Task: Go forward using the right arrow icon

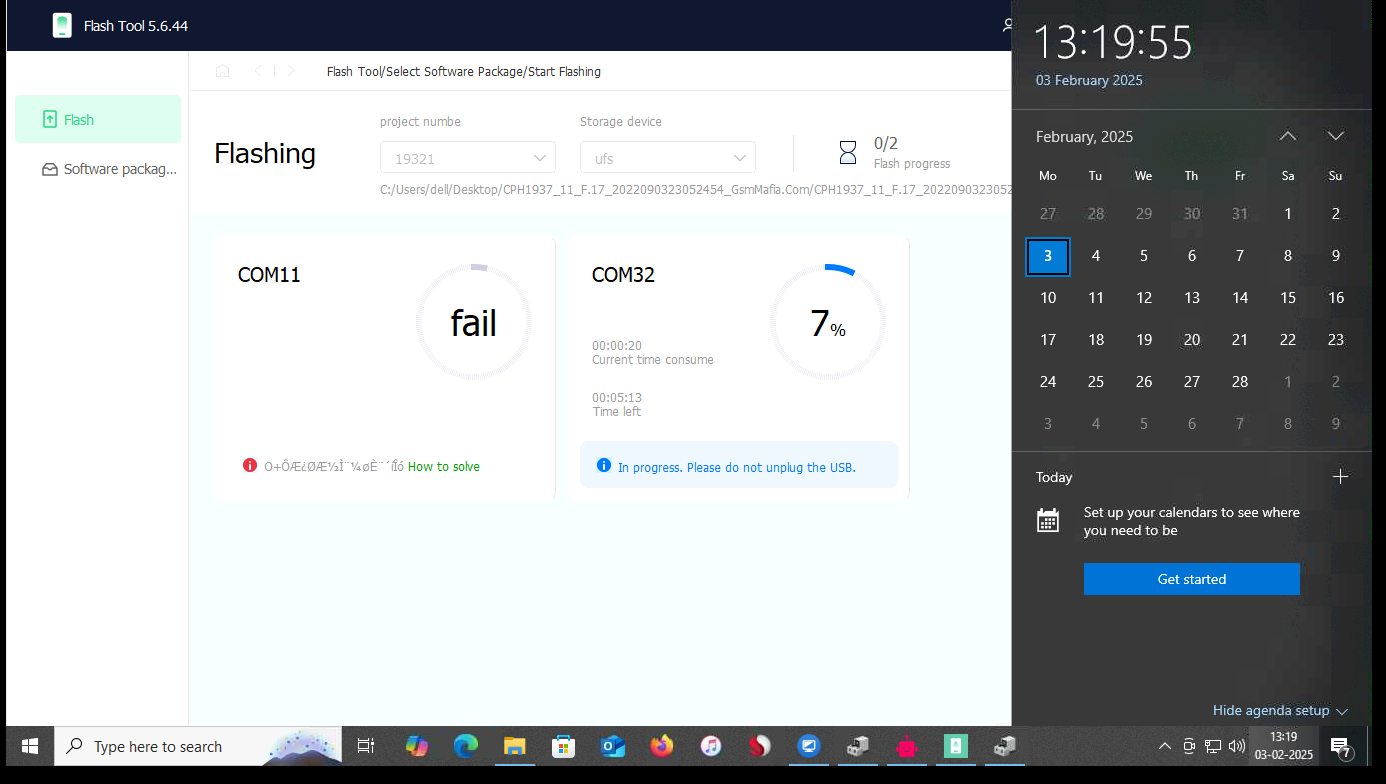Action: point(291,71)
